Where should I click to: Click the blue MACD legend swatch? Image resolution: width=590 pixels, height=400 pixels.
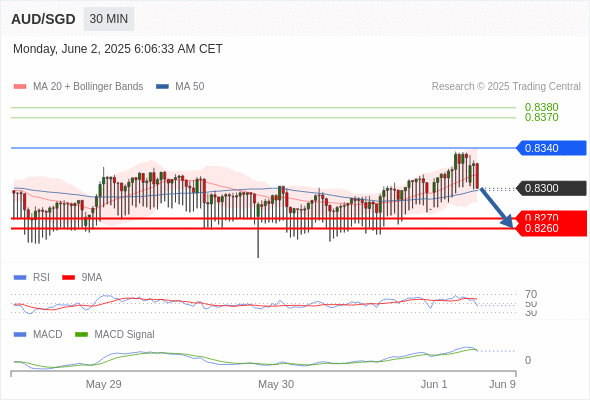tap(20, 335)
